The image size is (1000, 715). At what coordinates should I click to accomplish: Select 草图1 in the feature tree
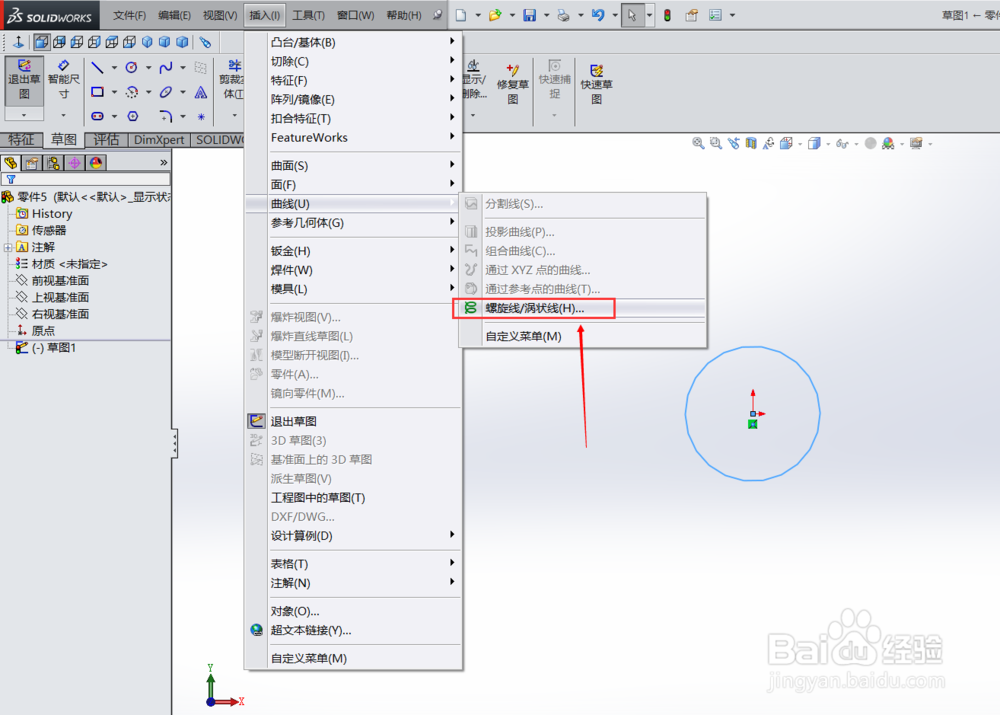tap(54, 348)
